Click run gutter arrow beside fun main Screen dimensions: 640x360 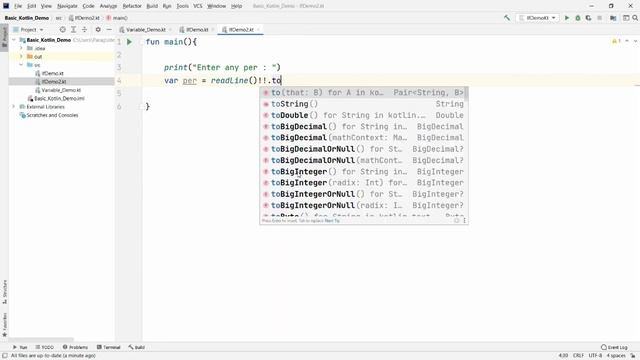[129, 42]
